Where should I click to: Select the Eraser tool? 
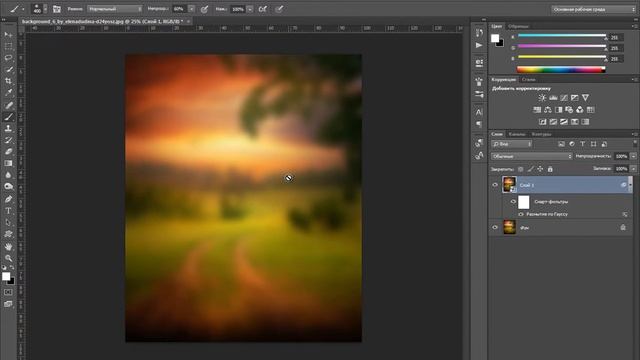[8, 151]
